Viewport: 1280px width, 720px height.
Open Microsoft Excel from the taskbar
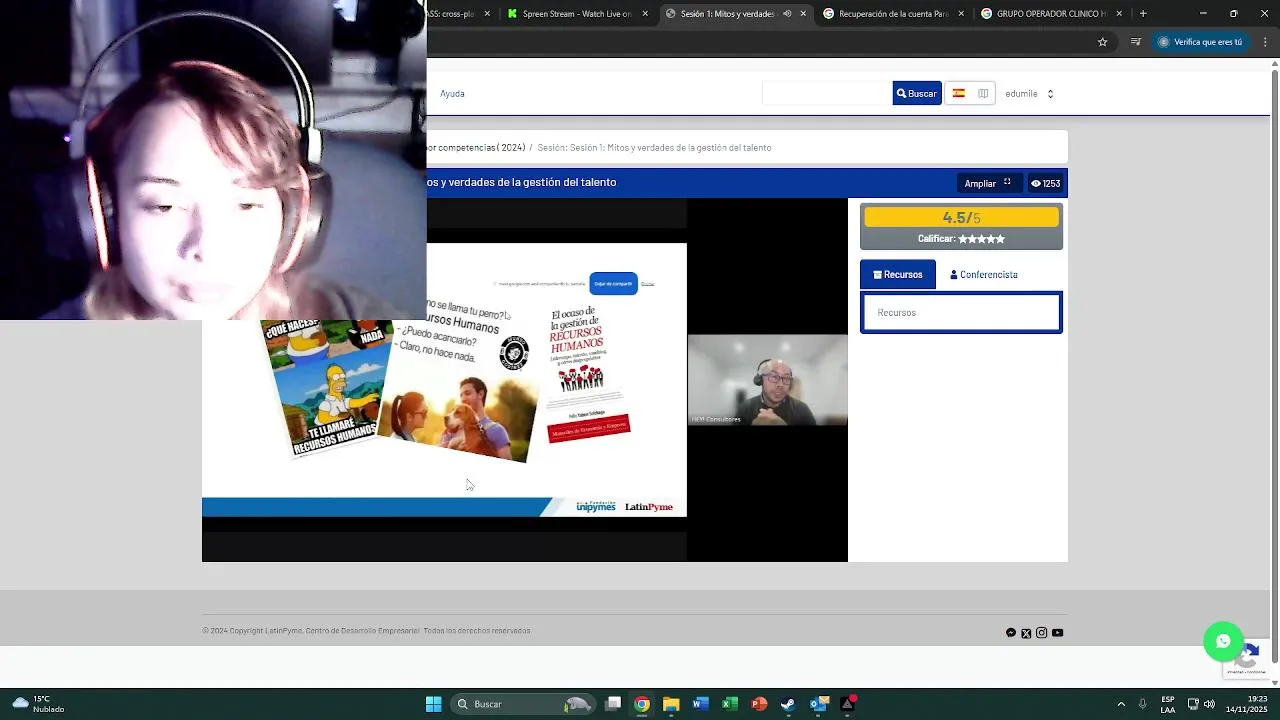click(730, 704)
